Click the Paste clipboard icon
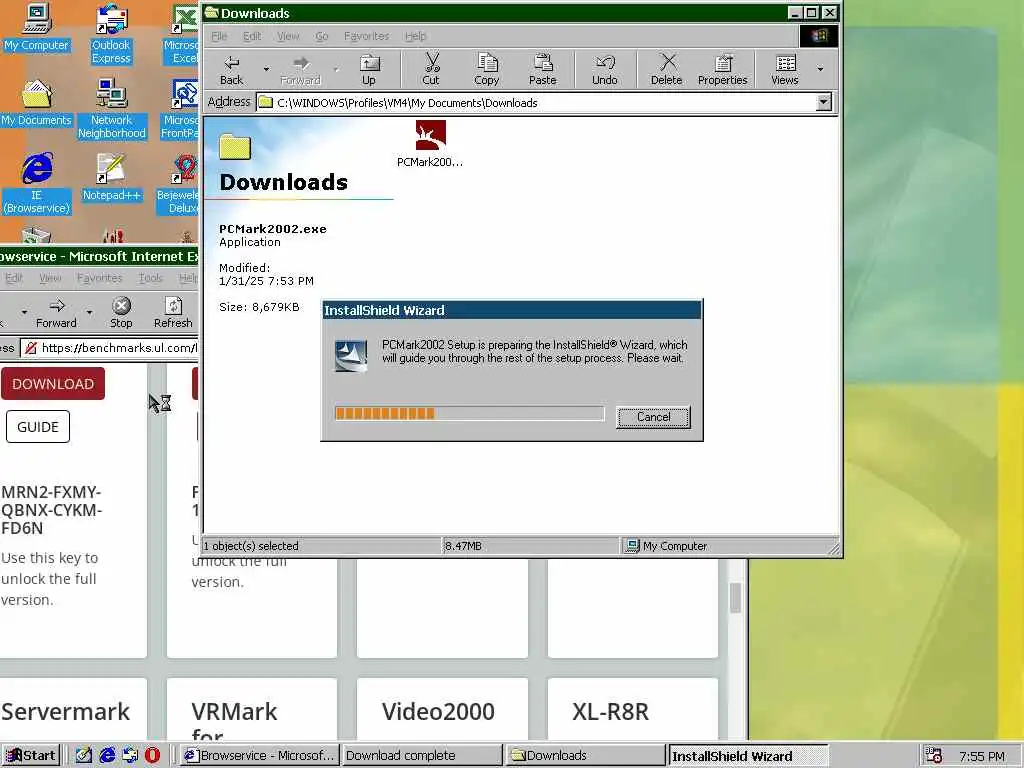Screen dimensions: 1024x768 (x=542, y=69)
